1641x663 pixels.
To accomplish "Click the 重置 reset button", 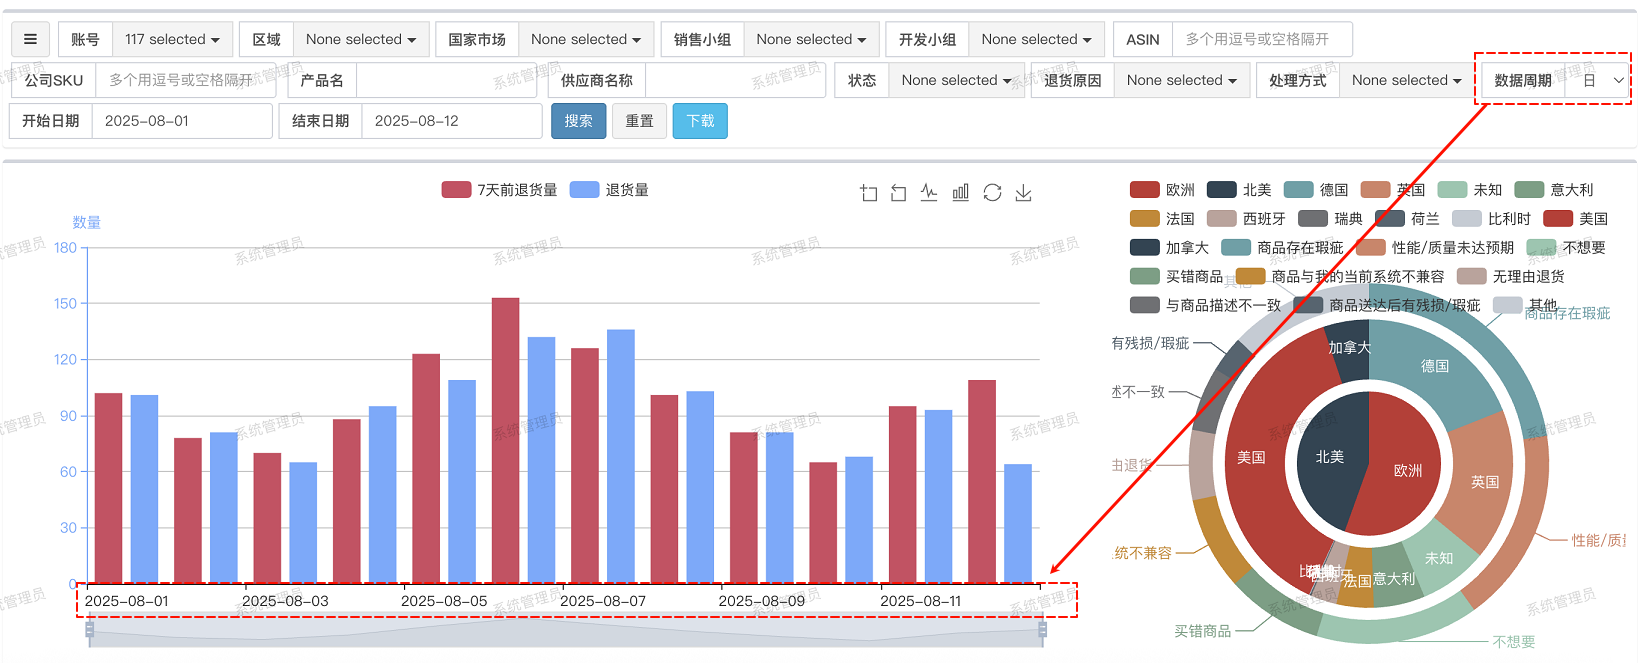I will click(x=639, y=121).
